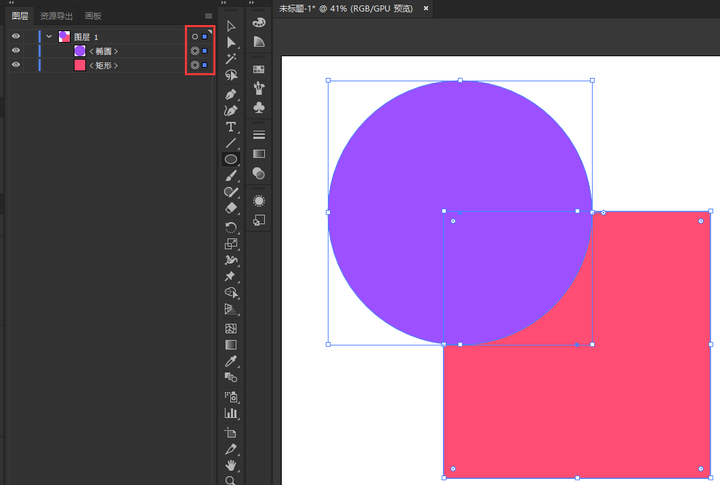Choose the Lasso tool
The height and width of the screenshot is (485, 720).
point(231,75)
